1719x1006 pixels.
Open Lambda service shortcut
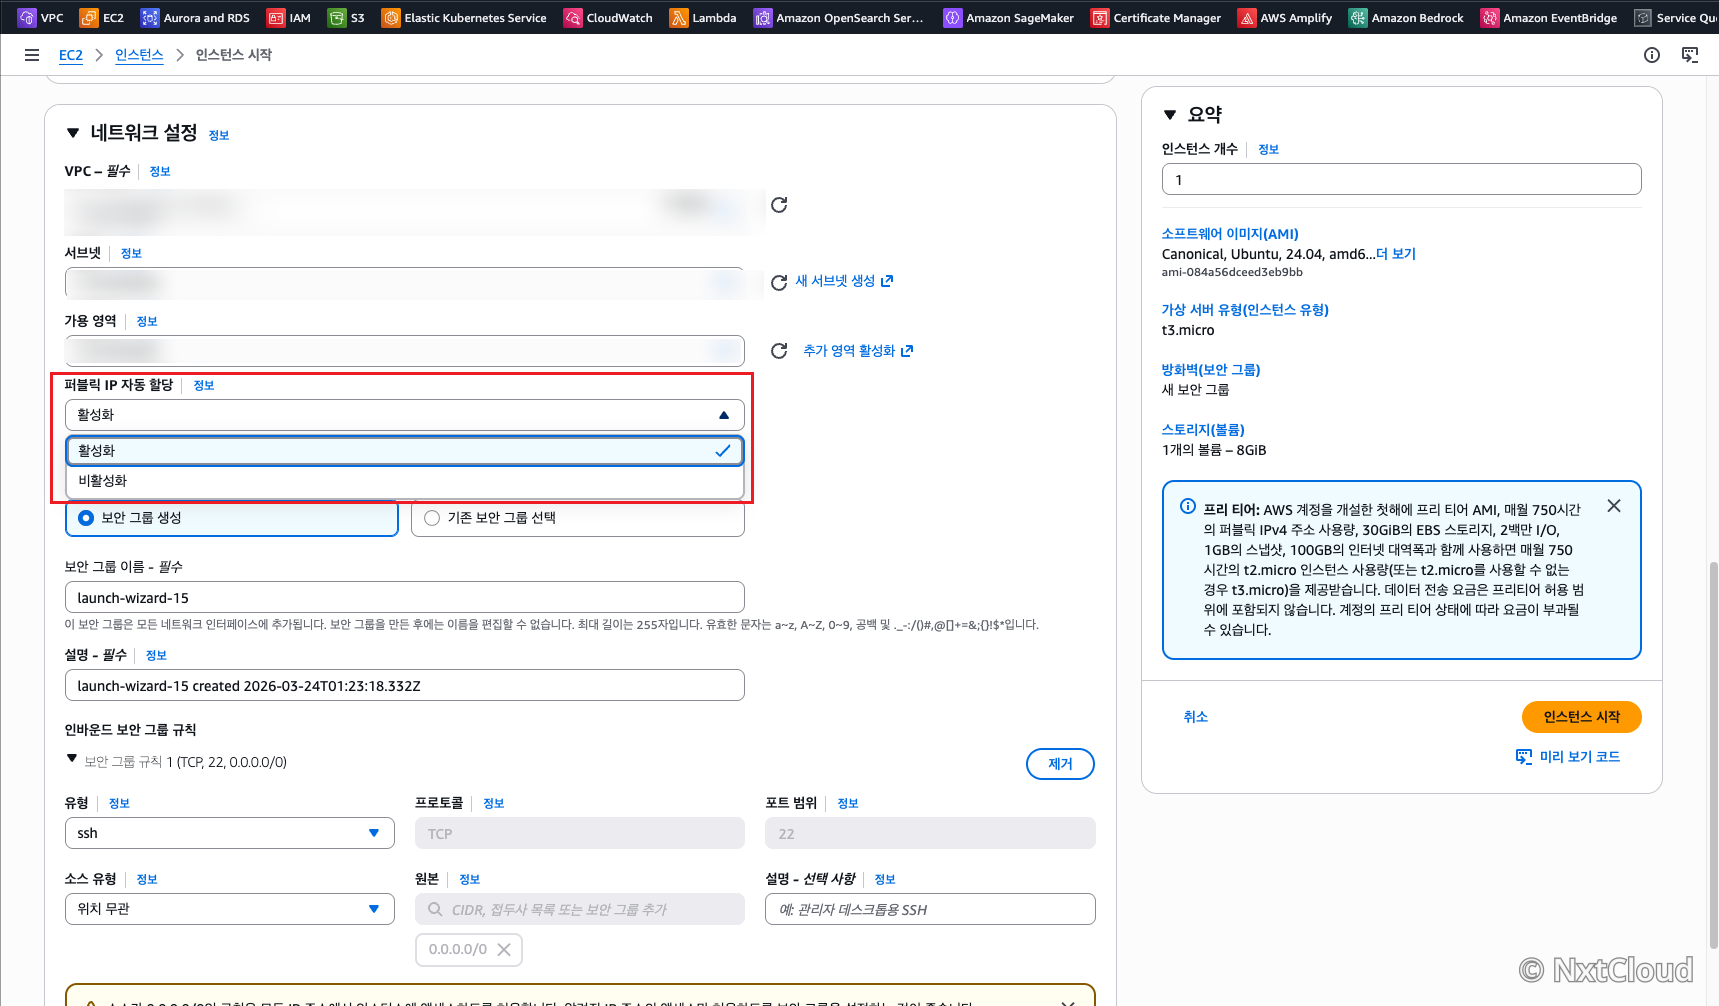coord(703,17)
